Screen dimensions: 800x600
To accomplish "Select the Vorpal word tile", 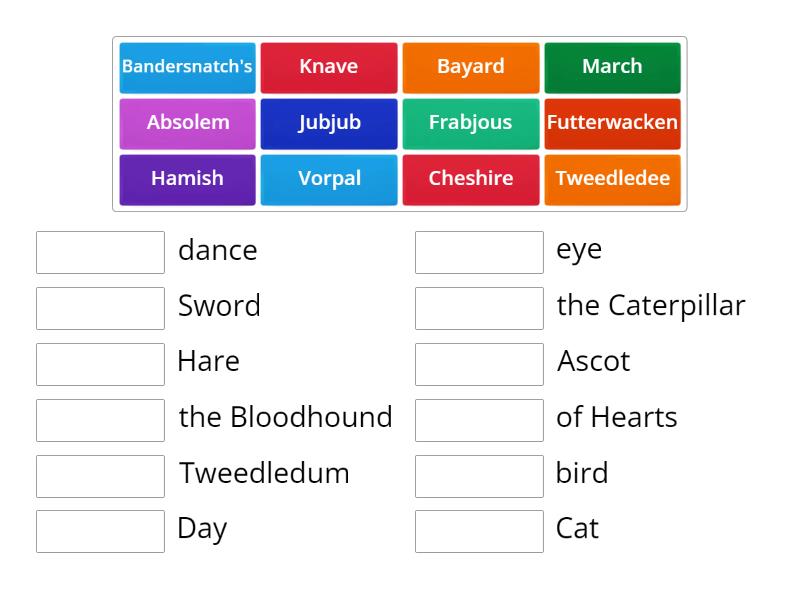I will click(329, 179).
